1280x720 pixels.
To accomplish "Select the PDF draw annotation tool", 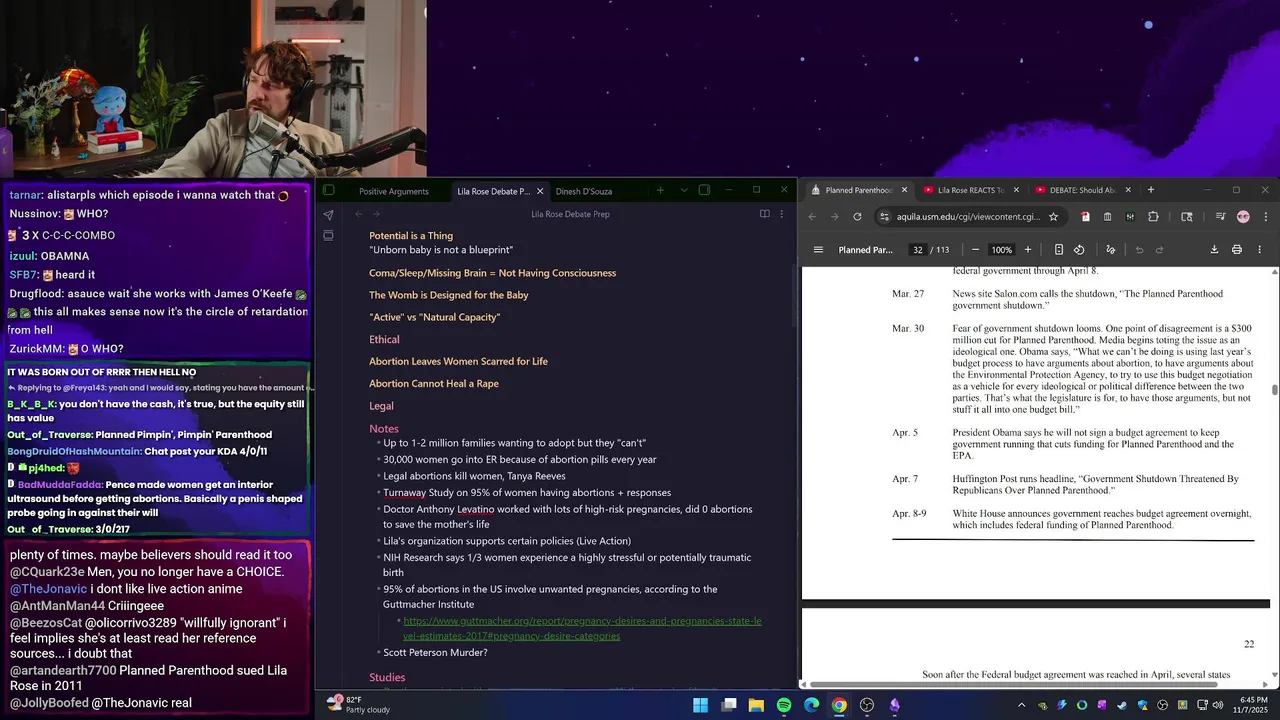I will tap(1110, 250).
